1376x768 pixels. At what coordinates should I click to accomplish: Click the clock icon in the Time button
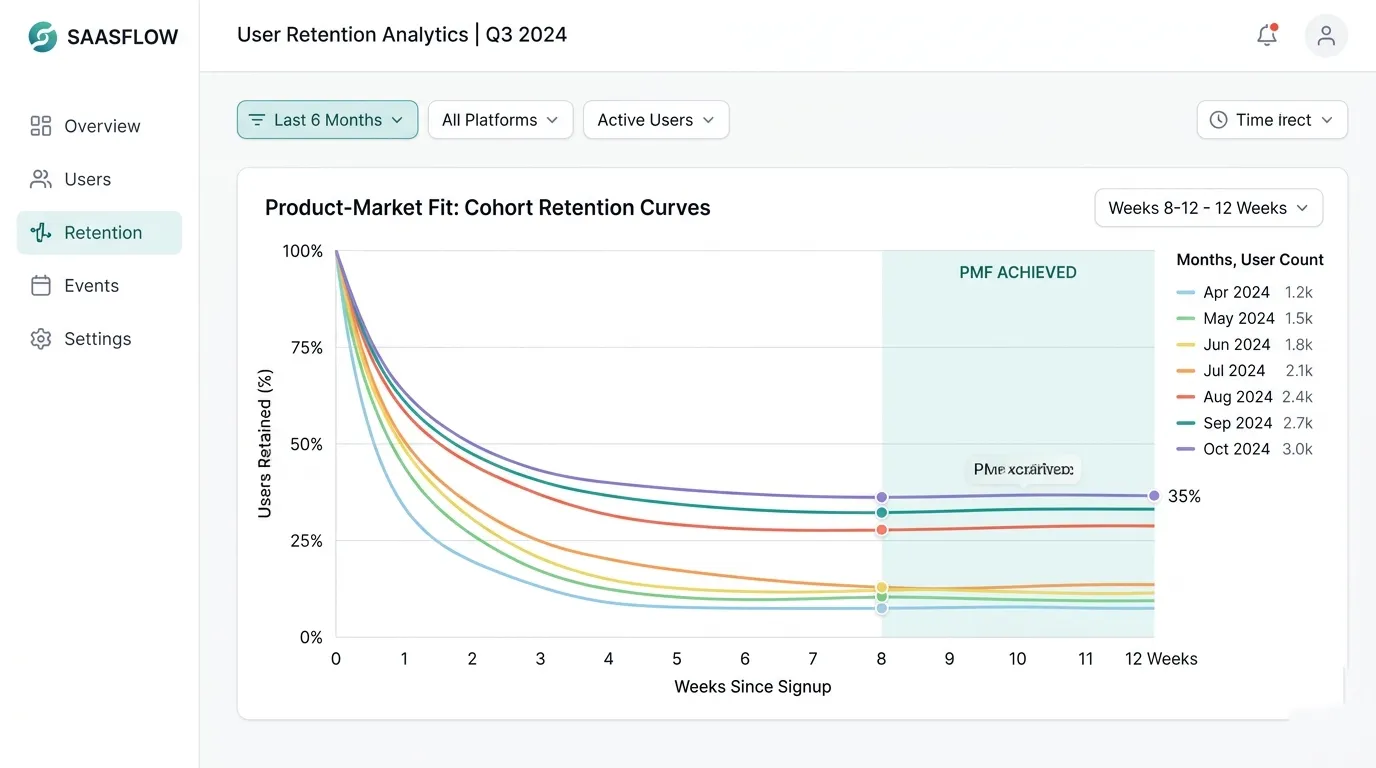tap(1218, 120)
